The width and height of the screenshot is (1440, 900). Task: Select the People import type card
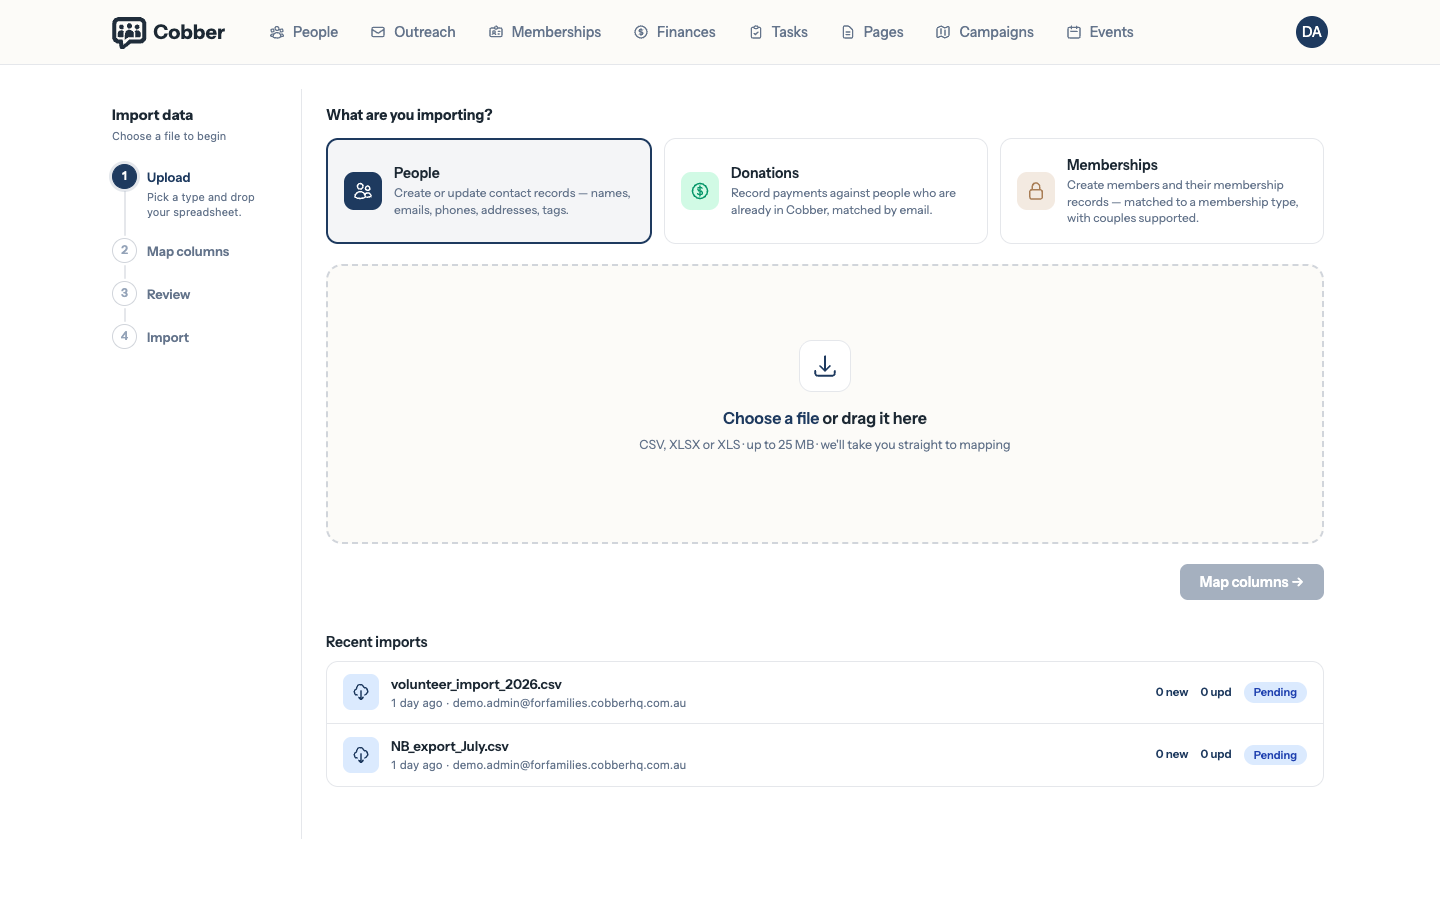489,191
